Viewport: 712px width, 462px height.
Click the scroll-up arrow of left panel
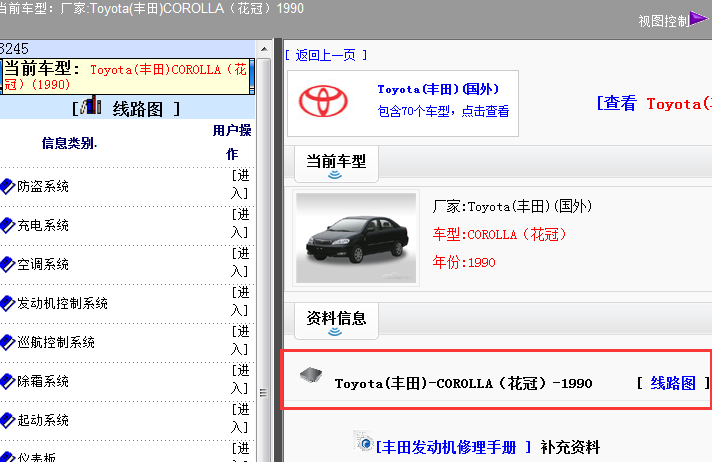pyautogui.click(x=264, y=49)
